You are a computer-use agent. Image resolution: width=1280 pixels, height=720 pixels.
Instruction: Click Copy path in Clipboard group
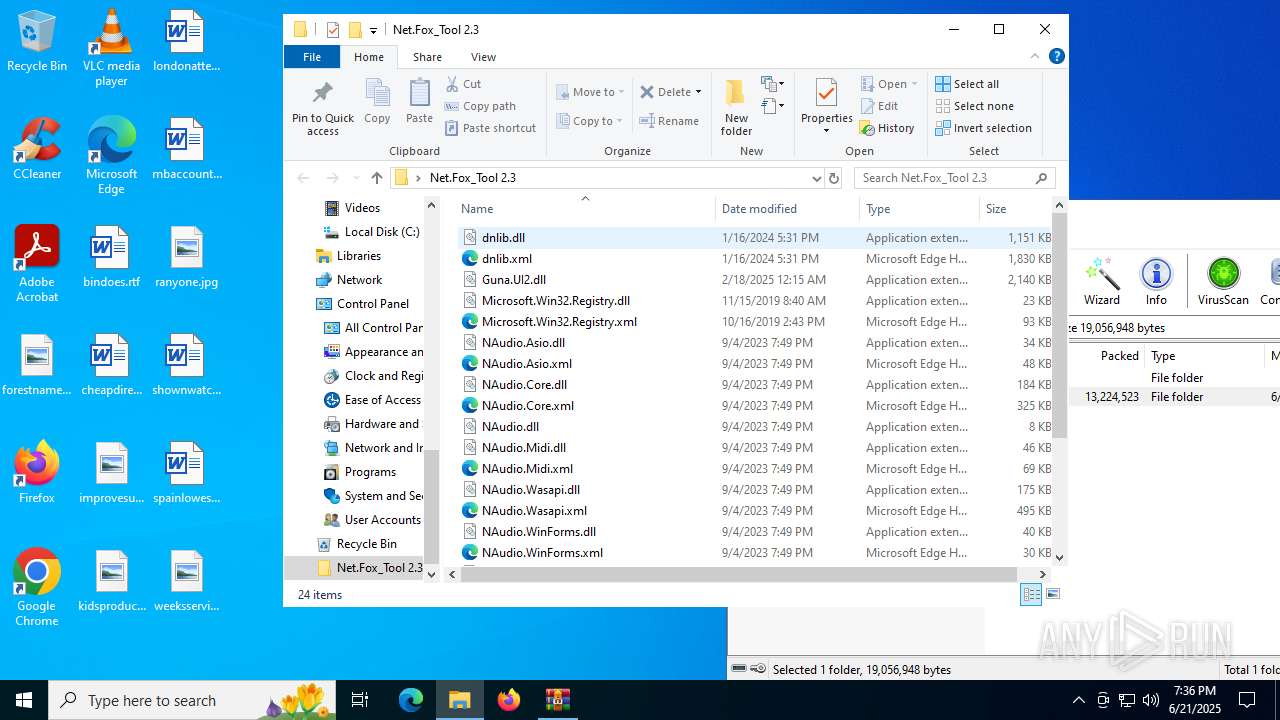(x=480, y=106)
